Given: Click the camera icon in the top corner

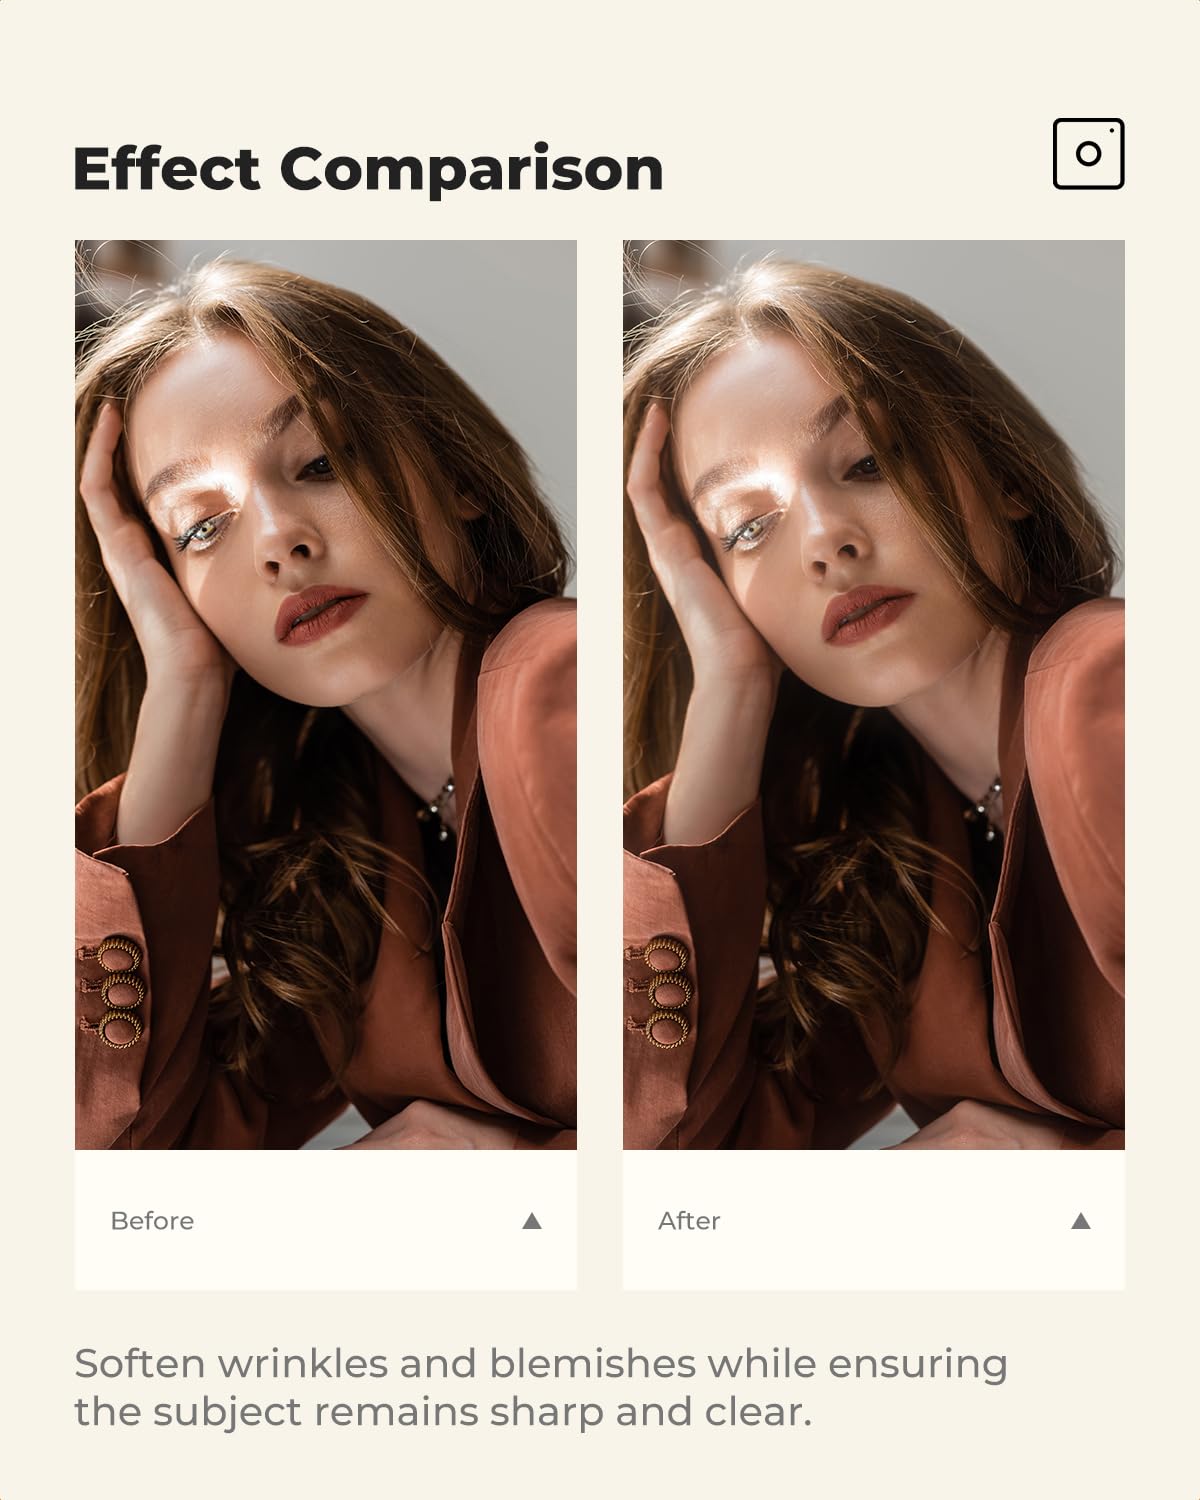Looking at the screenshot, I should click(1088, 154).
